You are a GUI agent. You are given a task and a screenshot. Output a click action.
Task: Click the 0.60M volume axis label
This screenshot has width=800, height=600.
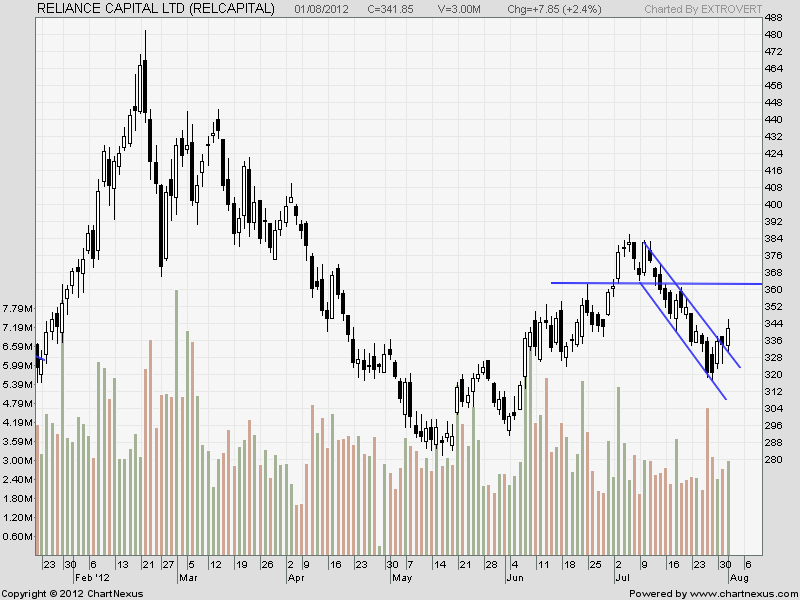(x=17, y=537)
